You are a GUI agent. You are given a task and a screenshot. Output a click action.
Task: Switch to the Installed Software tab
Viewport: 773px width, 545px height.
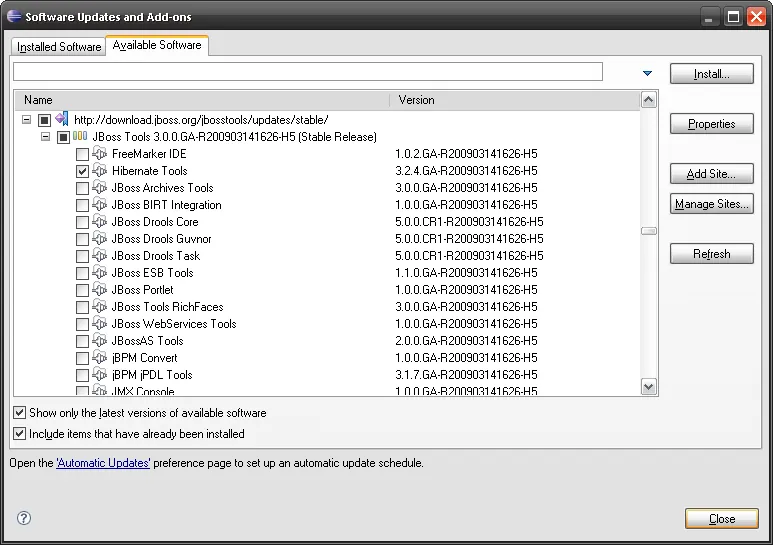[x=59, y=47]
